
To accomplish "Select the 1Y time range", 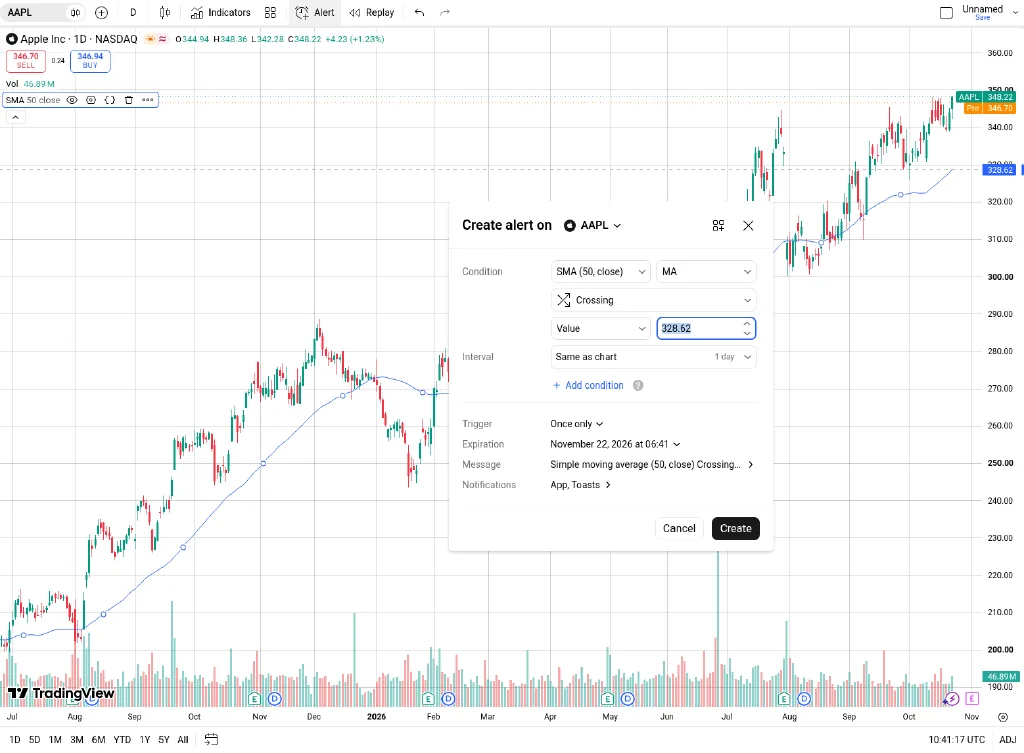I will coord(145,739).
